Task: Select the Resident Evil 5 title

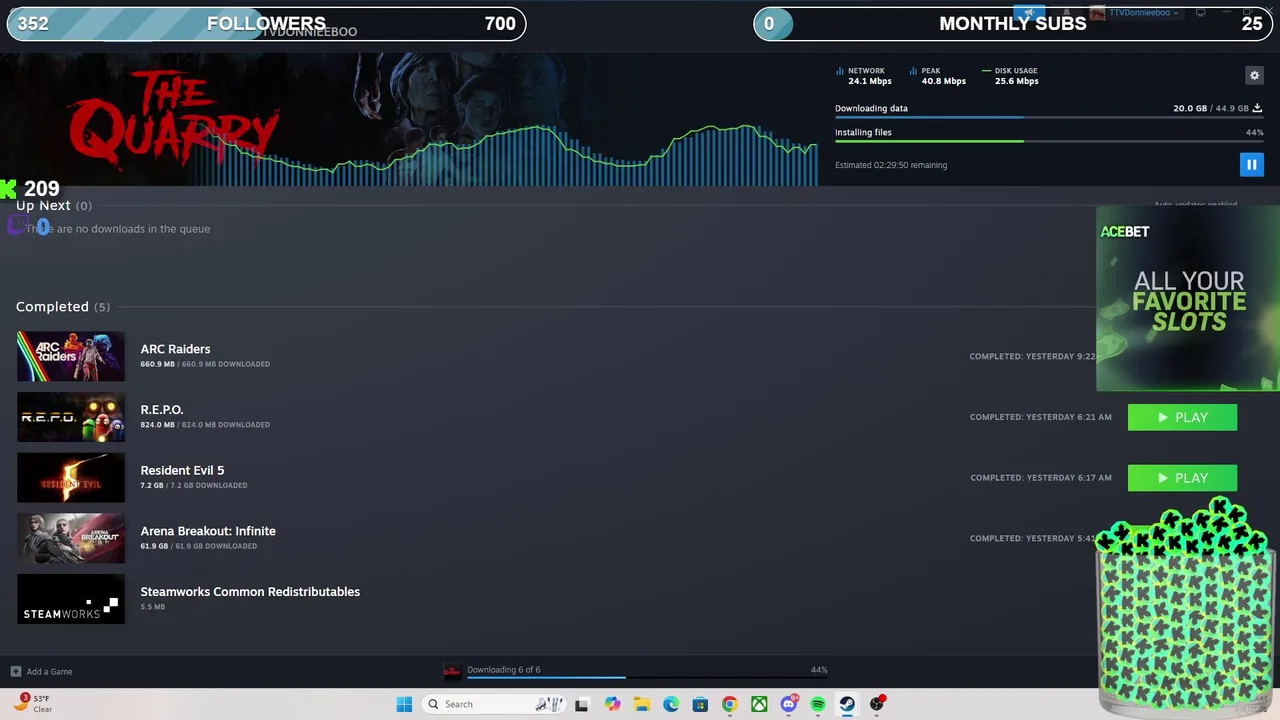Action: click(182, 470)
